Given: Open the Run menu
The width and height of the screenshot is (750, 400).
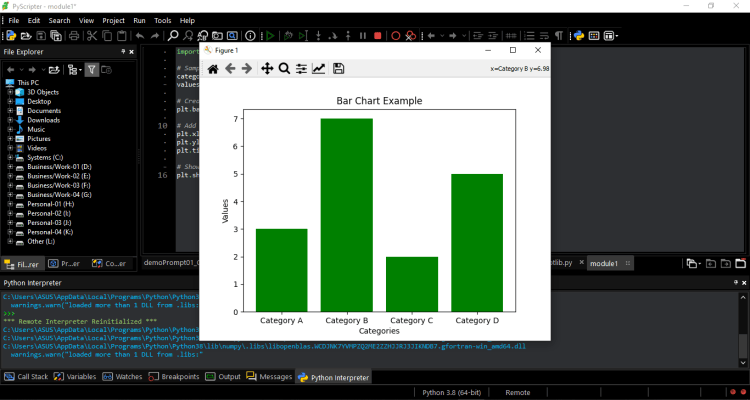Looking at the screenshot, I should click(x=140, y=21).
